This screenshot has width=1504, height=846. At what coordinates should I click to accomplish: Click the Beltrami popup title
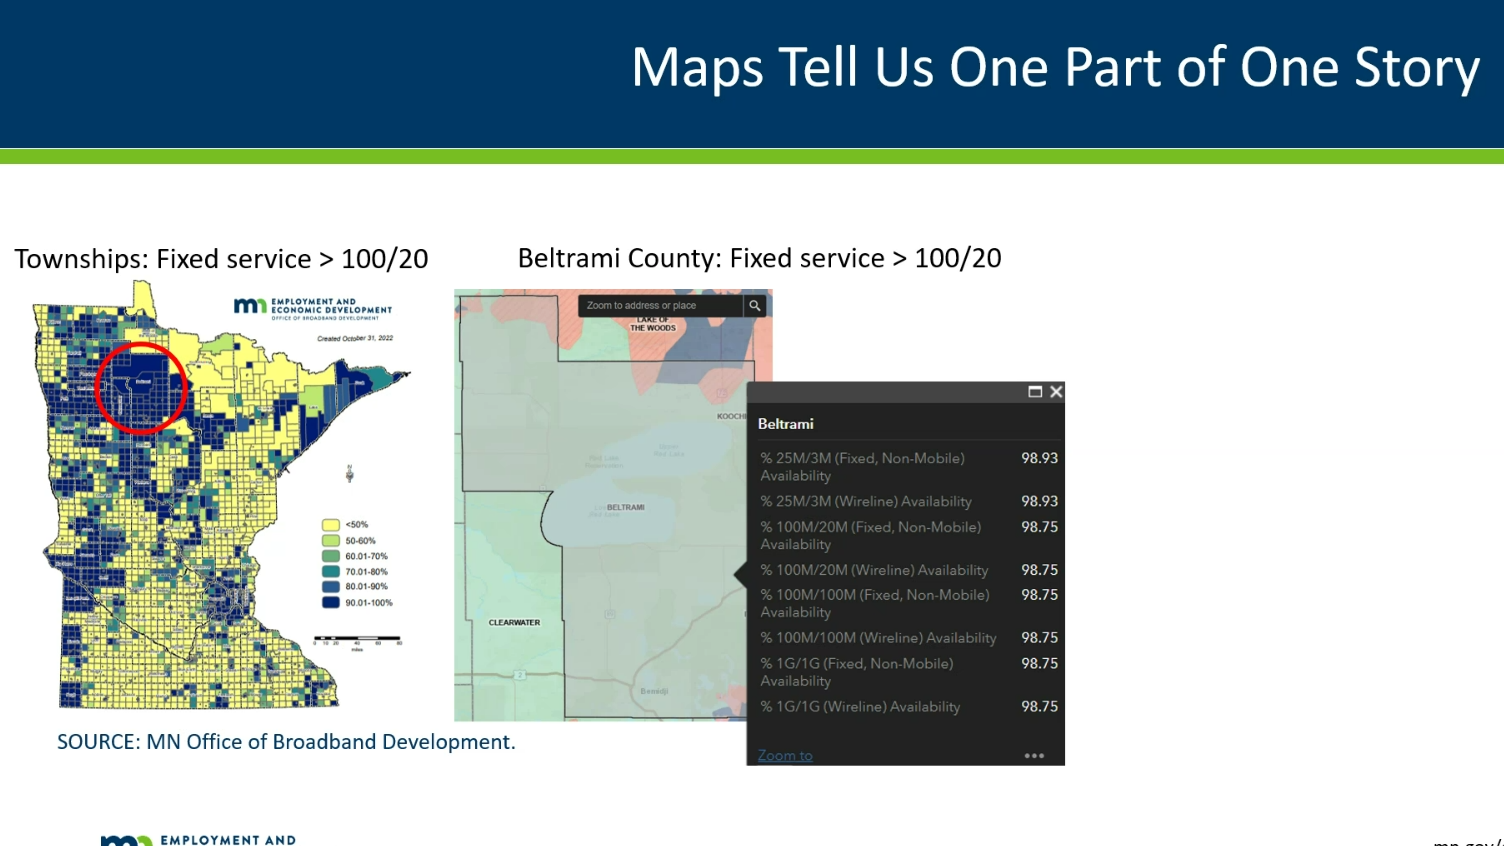786,424
